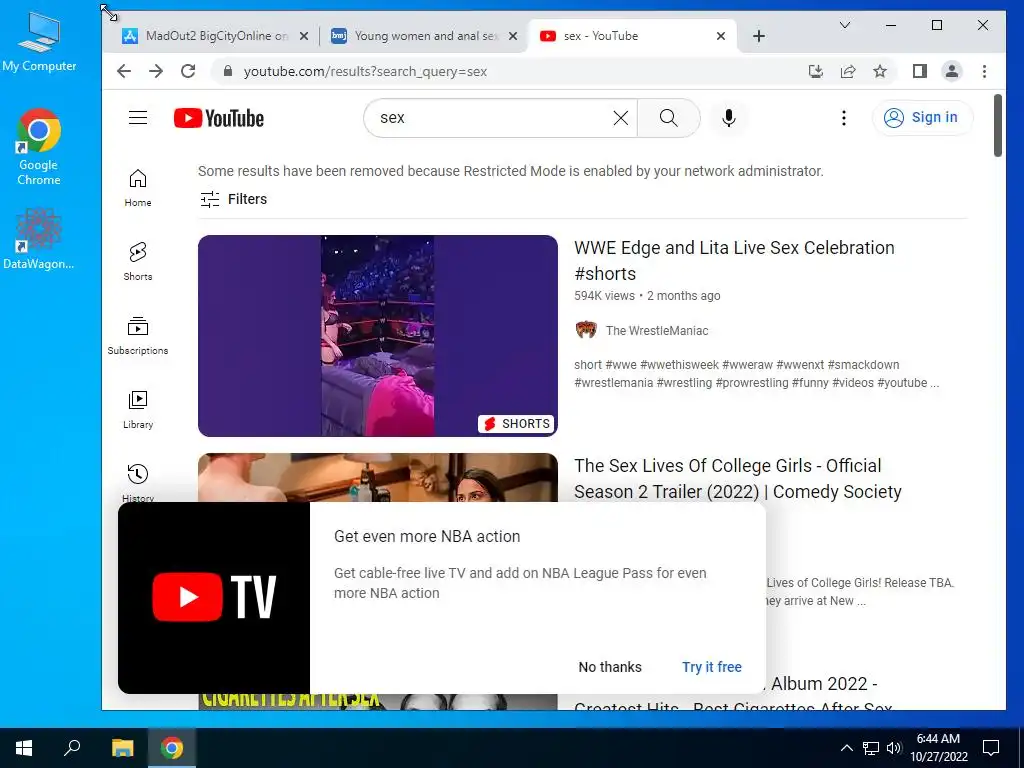Screen dimensions: 1024x768
Task: Go forward with Chrome's forward arrow
Action: click(155, 71)
